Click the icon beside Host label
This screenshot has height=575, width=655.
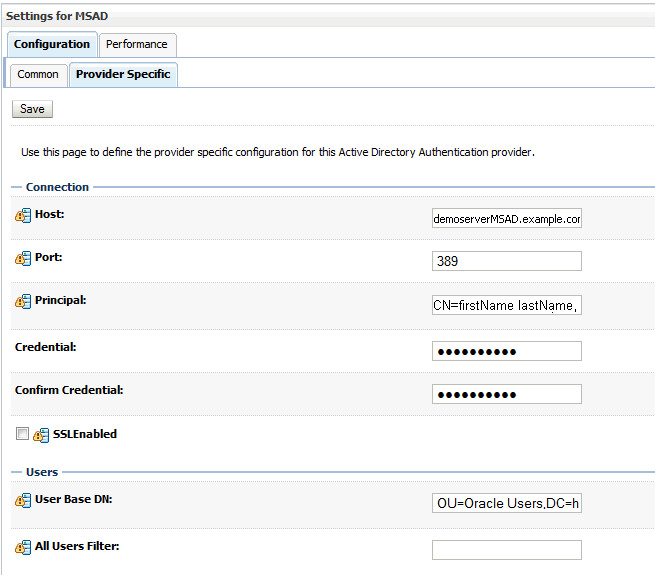click(x=23, y=216)
